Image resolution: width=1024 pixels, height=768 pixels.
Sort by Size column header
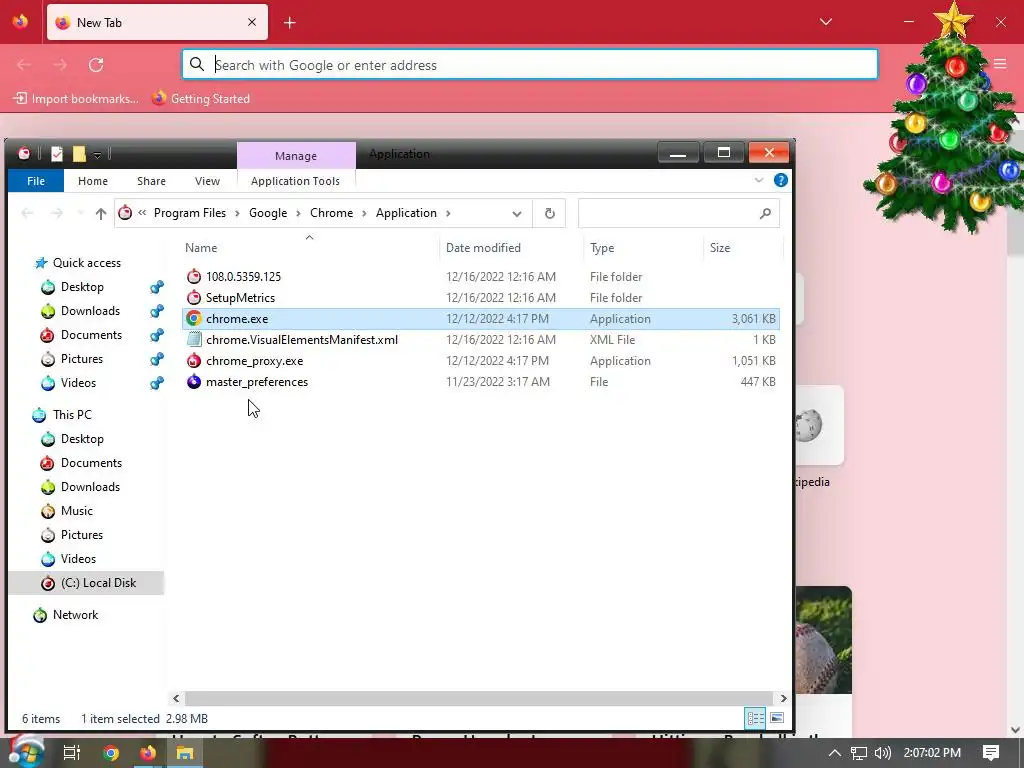click(x=720, y=248)
